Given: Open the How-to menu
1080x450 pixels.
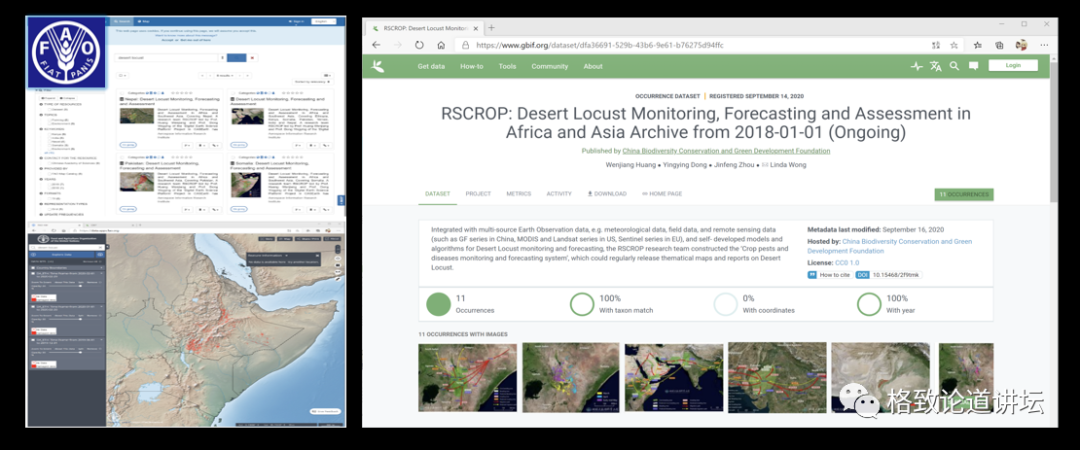Looking at the screenshot, I should click(472, 66).
